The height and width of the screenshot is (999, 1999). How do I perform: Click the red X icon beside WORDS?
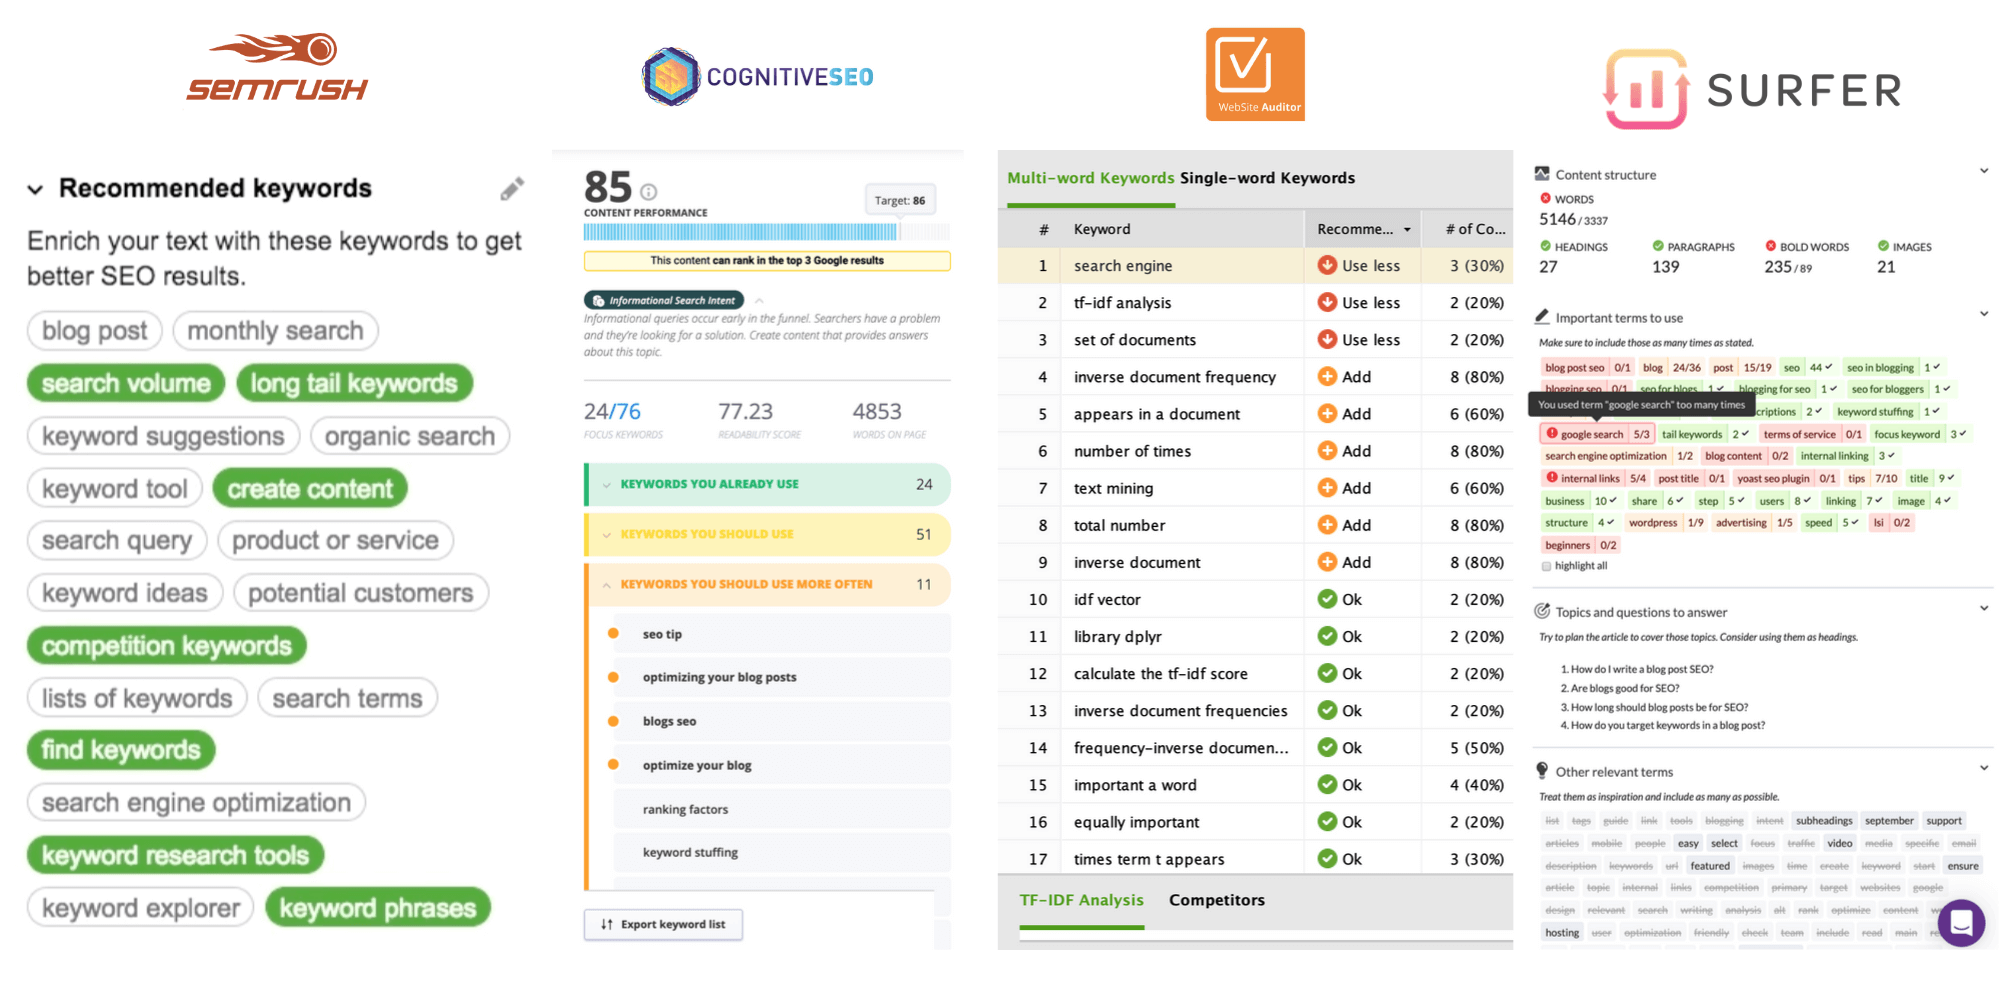[1545, 198]
